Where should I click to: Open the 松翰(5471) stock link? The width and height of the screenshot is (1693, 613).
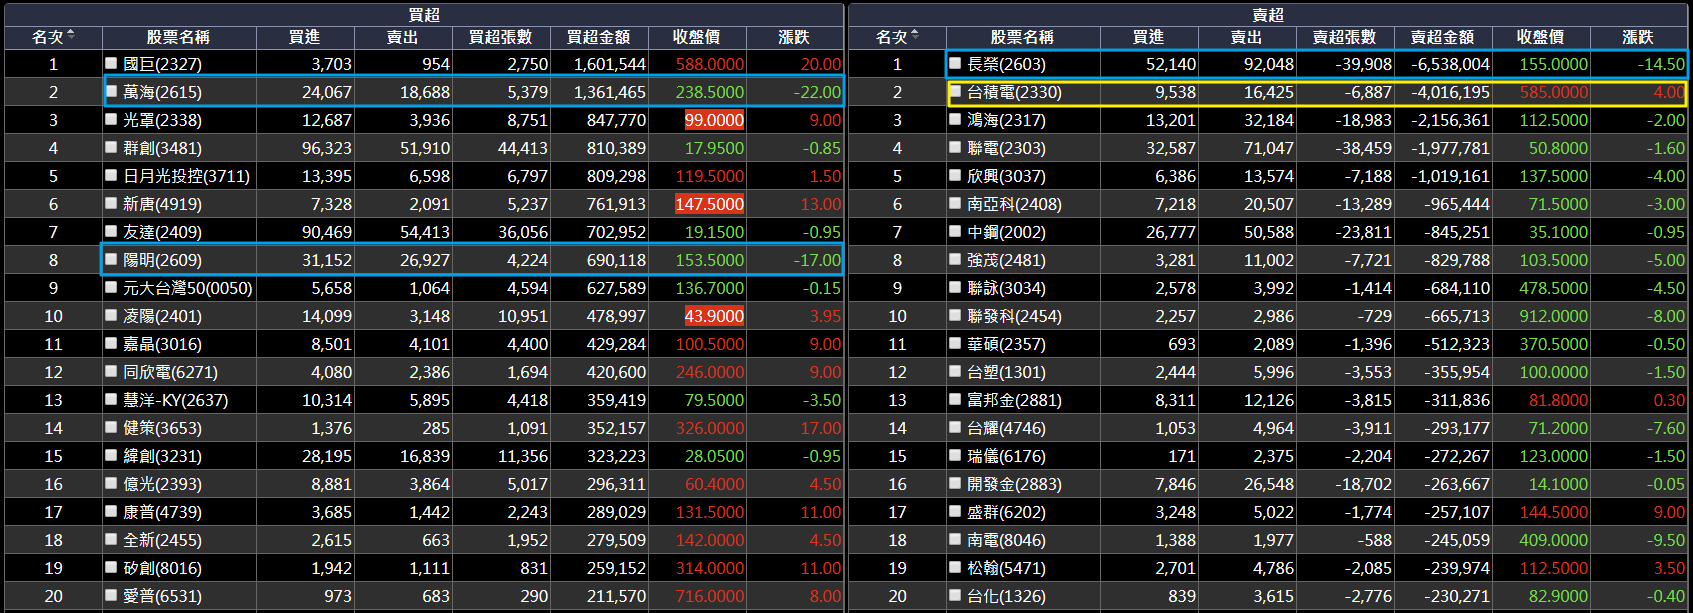[1006, 568]
